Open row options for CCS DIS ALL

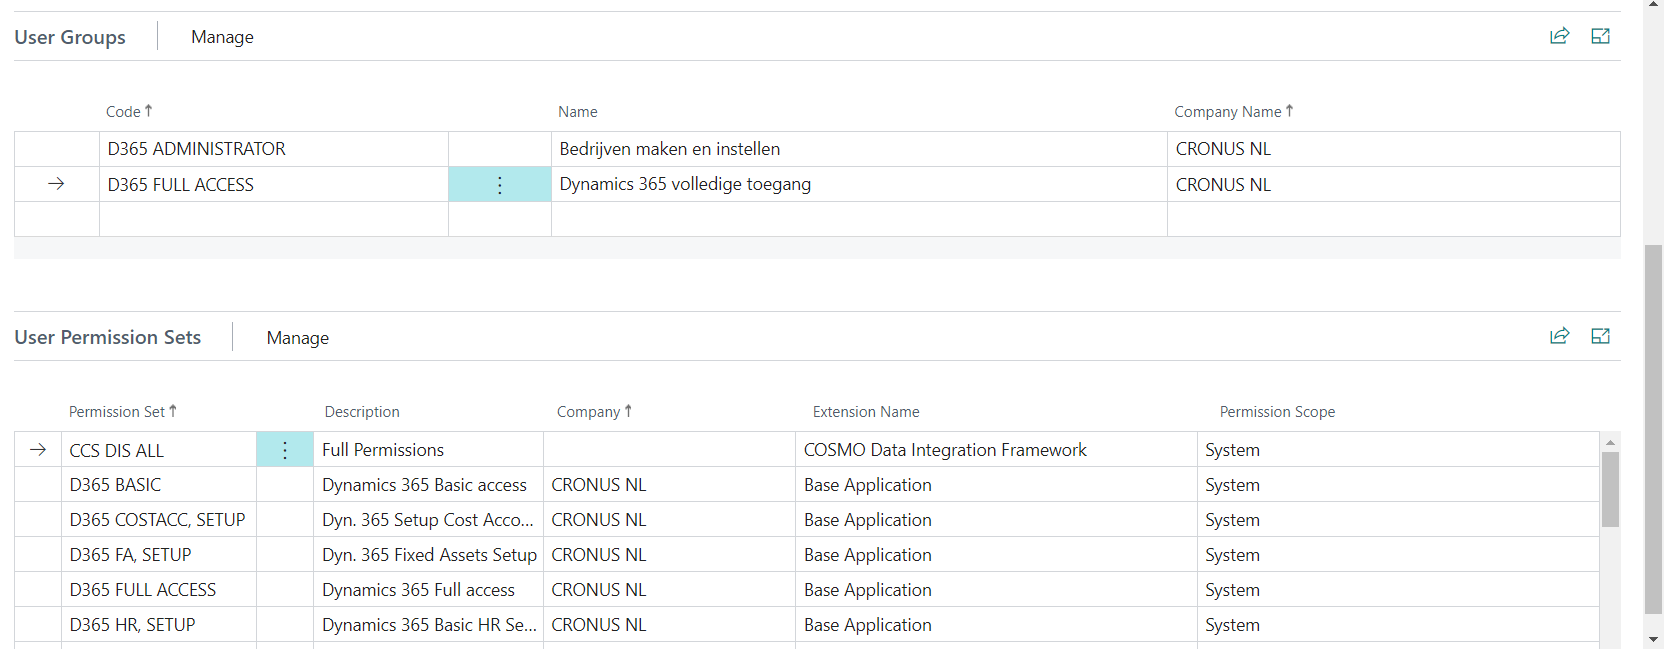[x=285, y=450]
